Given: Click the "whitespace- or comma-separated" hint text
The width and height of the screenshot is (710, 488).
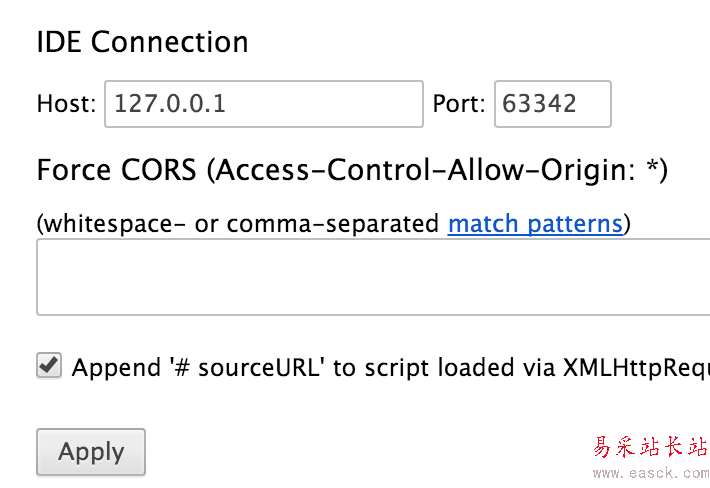Looking at the screenshot, I should 240,223.
